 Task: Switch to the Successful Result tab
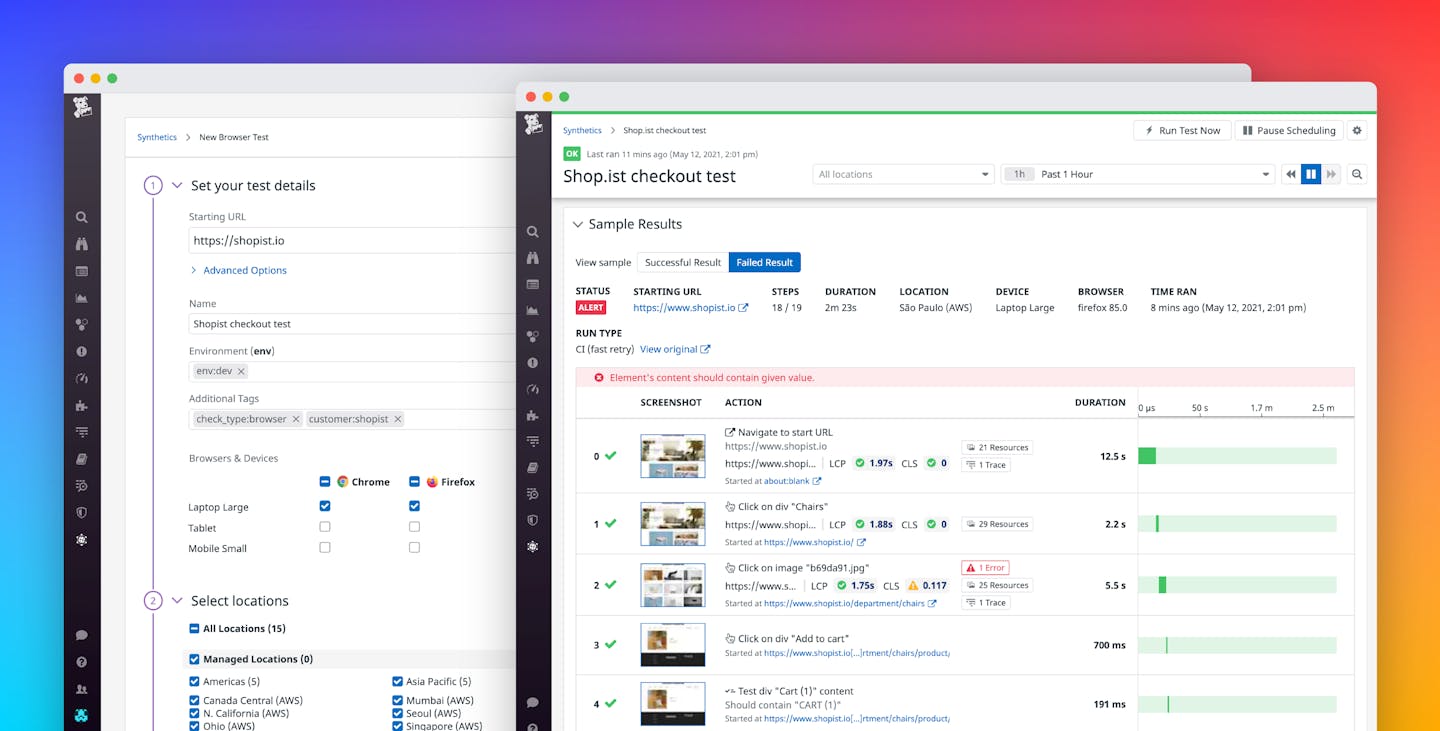click(682, 262)
